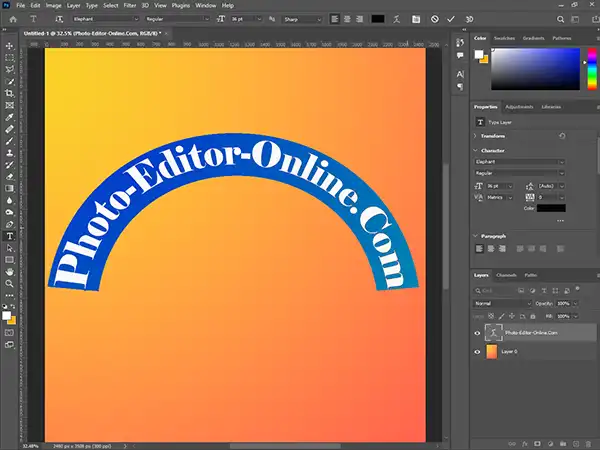Add a layer mask
The image size is (600, 450).
[x=538, y=444]
